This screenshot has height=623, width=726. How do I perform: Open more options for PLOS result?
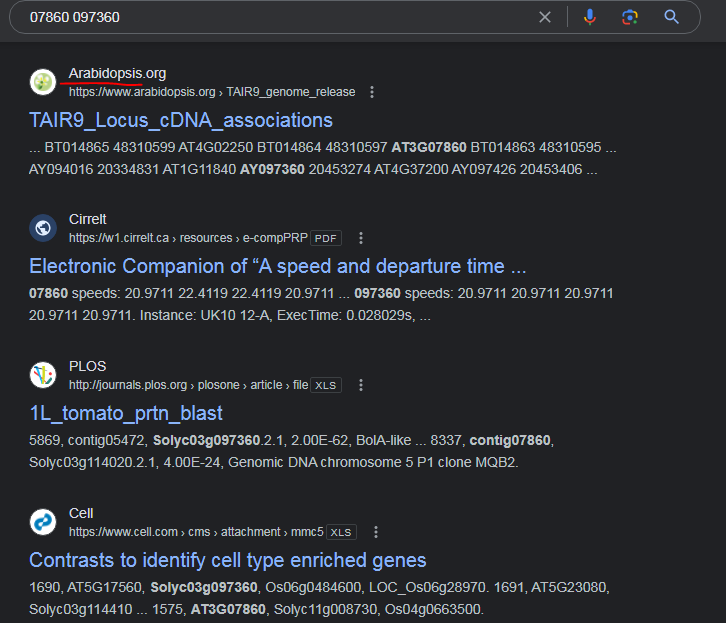click(x=361, y=385)
